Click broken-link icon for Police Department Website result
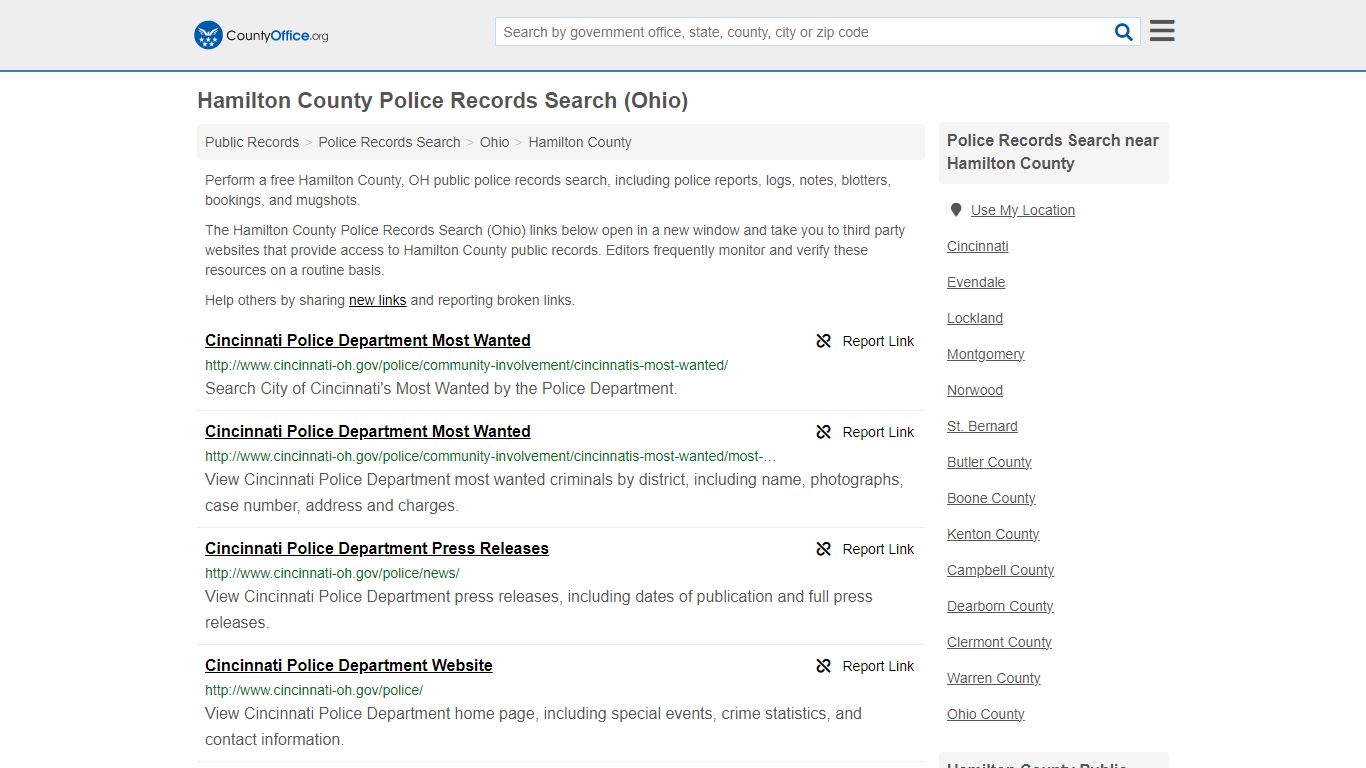The image size is (1366, 768). click(824, 666)
